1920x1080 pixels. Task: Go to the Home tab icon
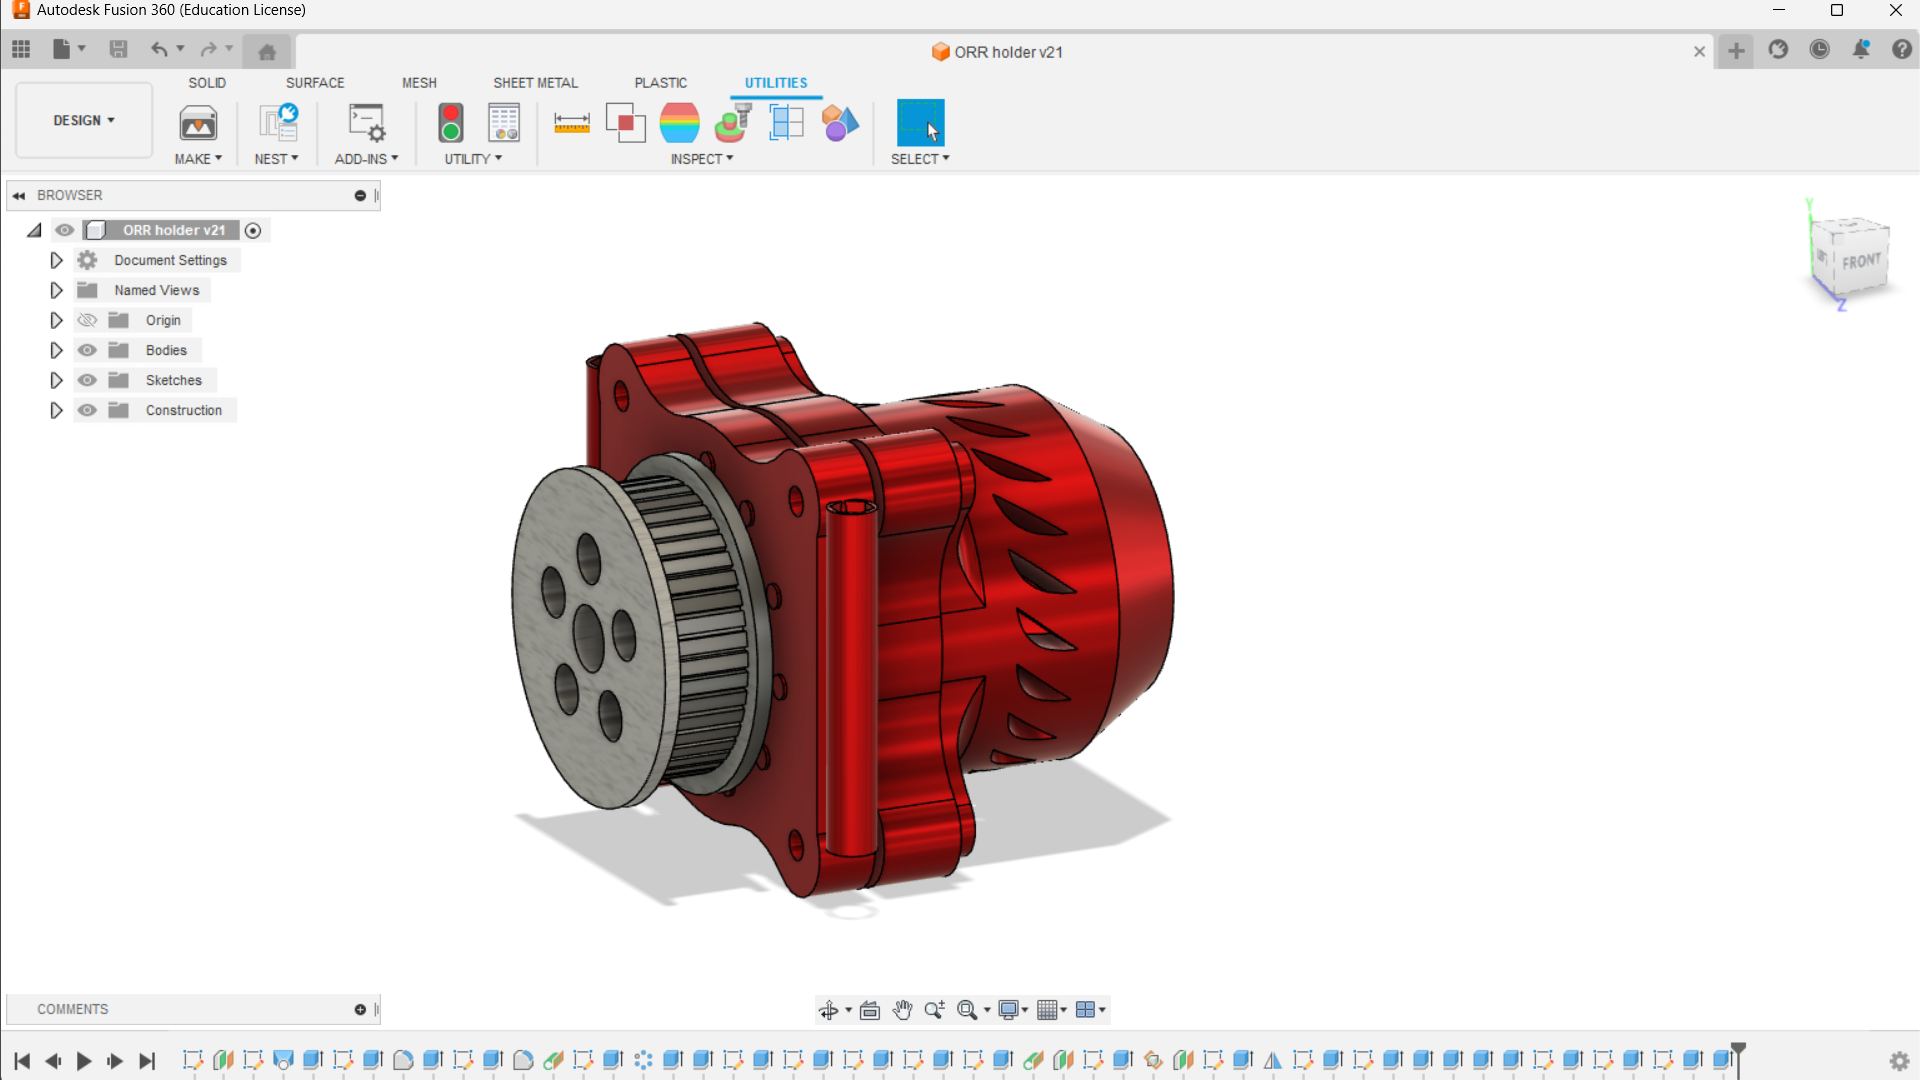click(267, 52)
